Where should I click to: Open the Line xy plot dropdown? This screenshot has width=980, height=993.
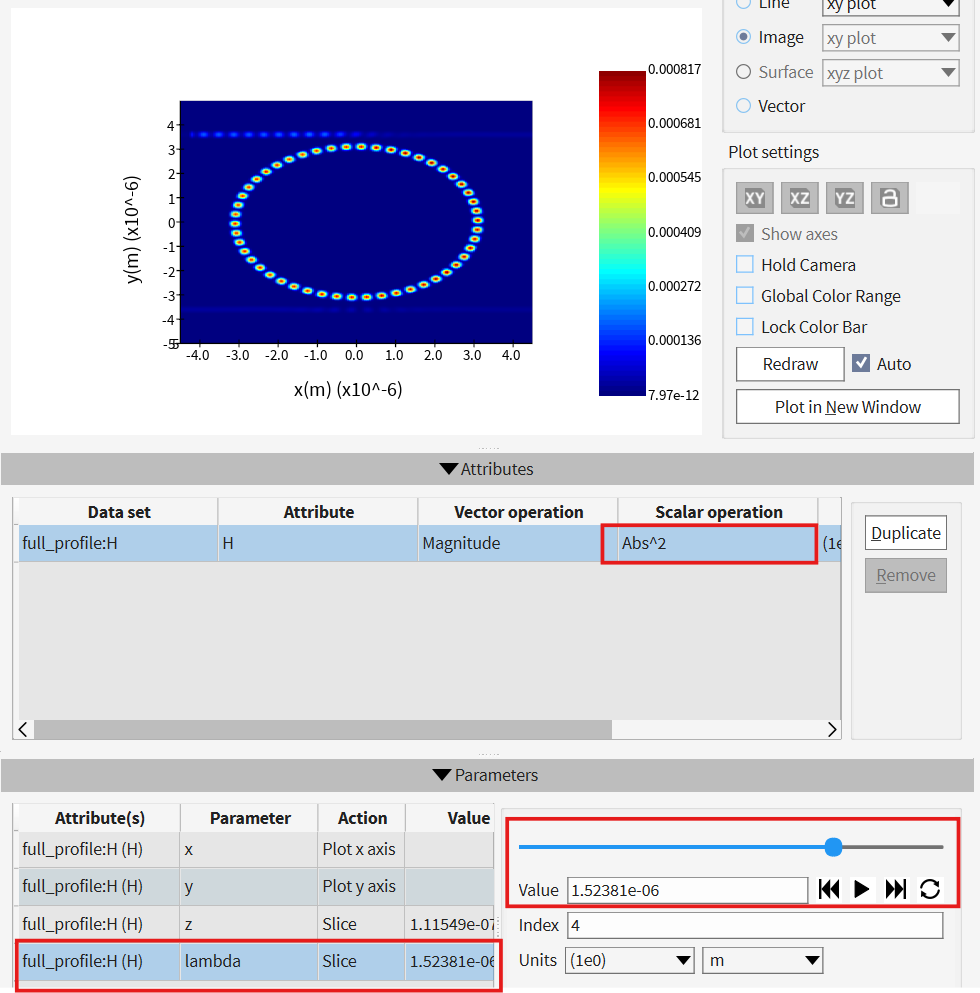891,6
